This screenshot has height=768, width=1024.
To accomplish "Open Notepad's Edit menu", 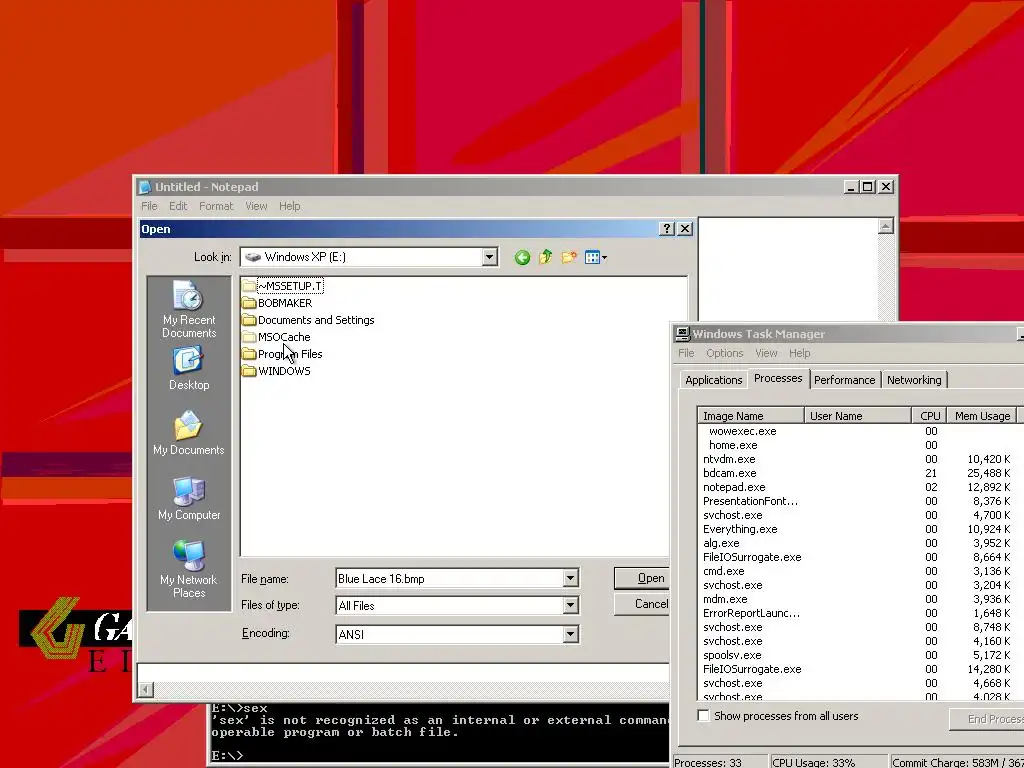I will [x=178, y=206].
